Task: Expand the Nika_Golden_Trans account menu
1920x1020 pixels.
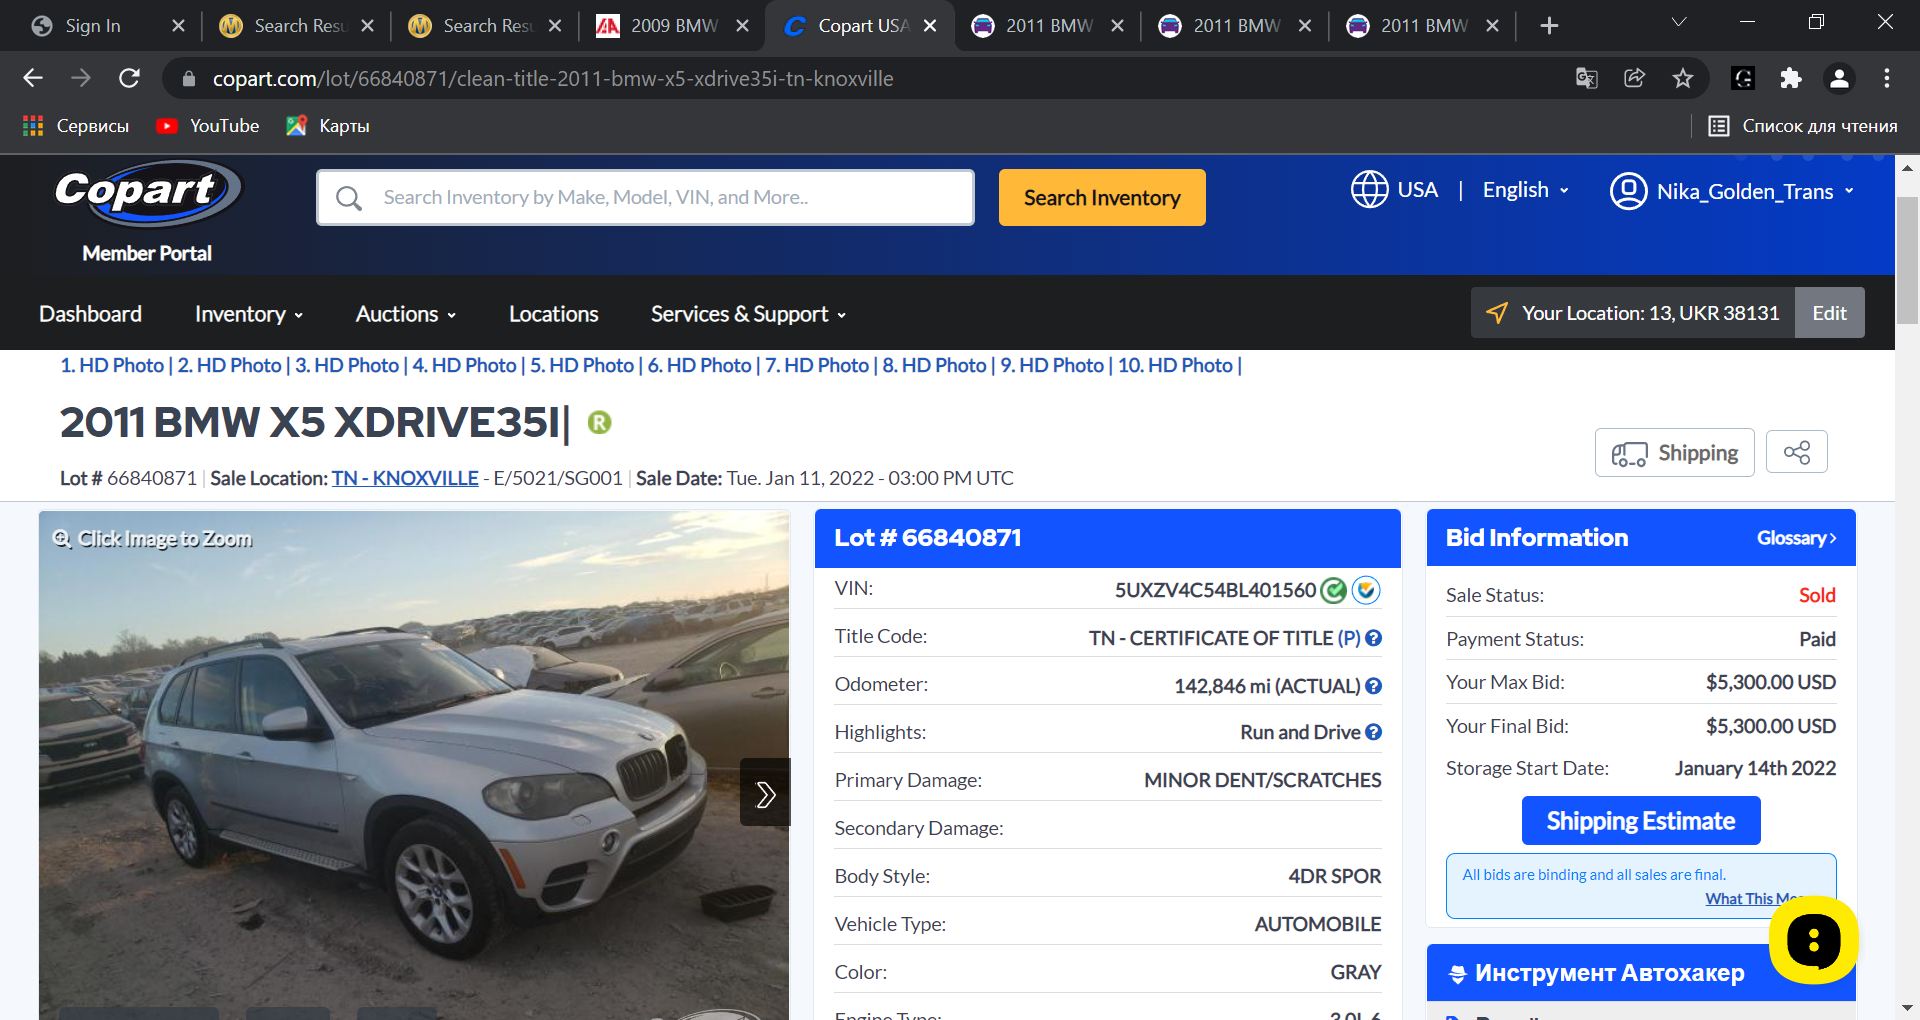Action: [x=1732, y=191]
